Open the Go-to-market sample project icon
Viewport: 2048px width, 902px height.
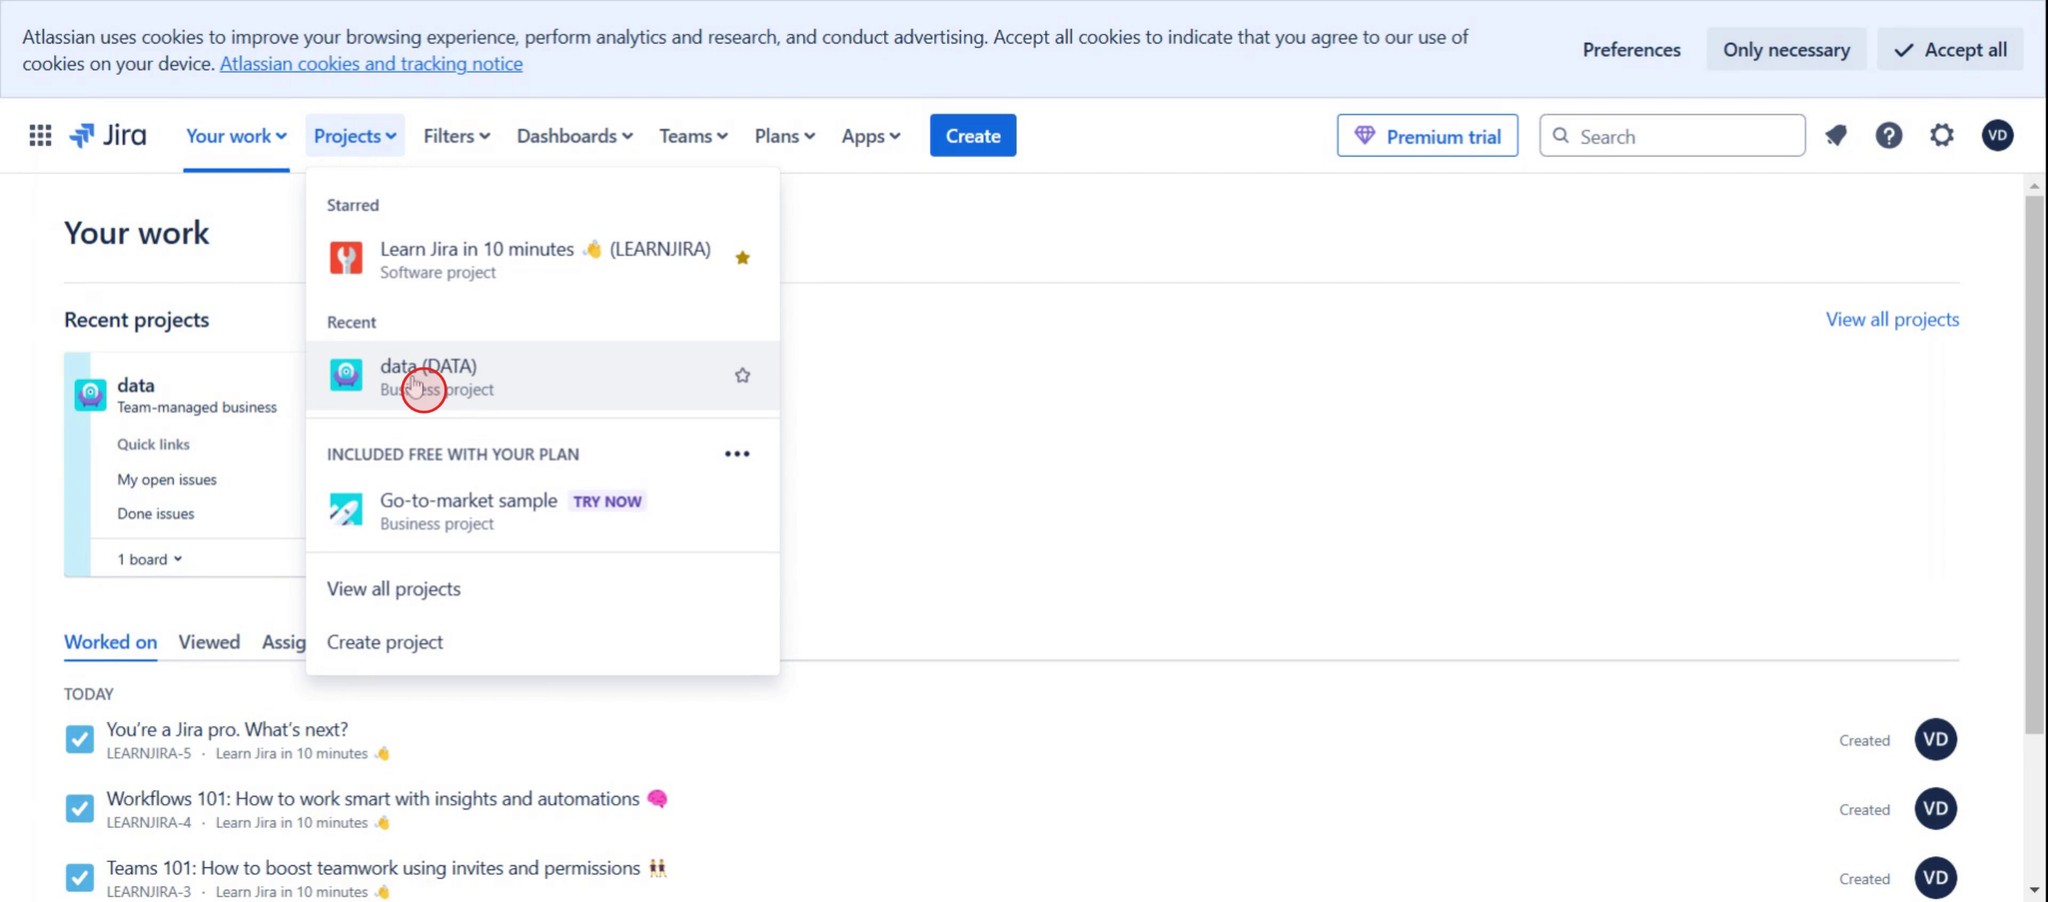[345, 509]
